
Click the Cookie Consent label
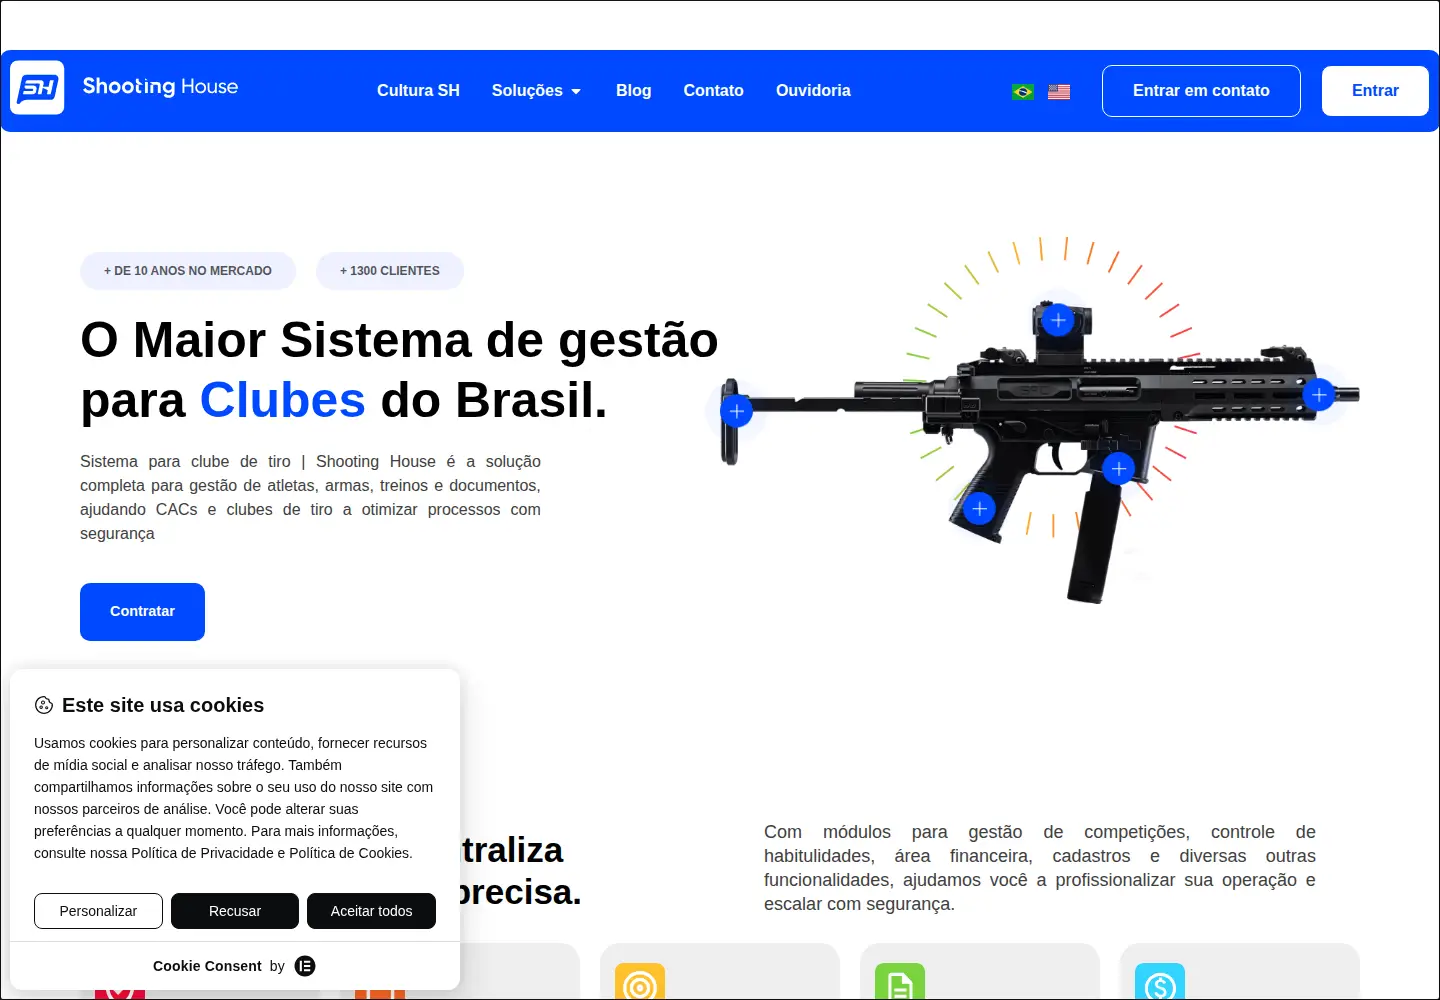(207, 966)
